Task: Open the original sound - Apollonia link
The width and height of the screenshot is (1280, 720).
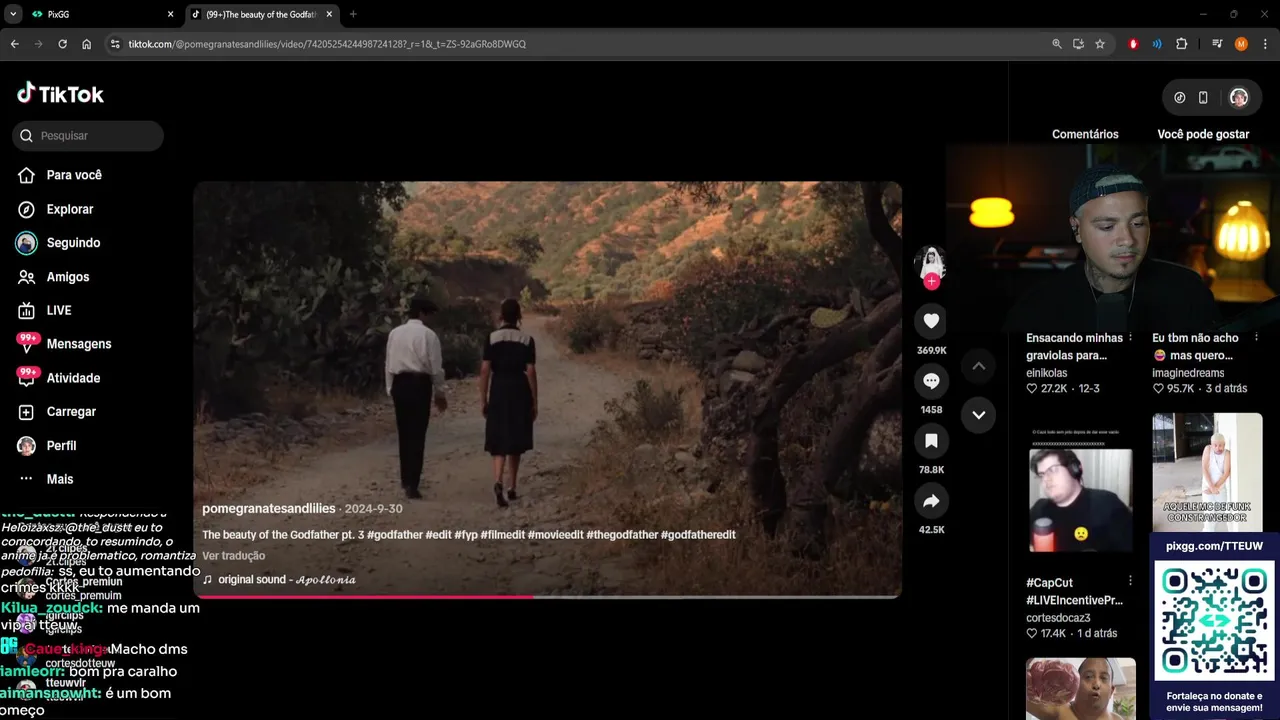Action: point(287,579)
